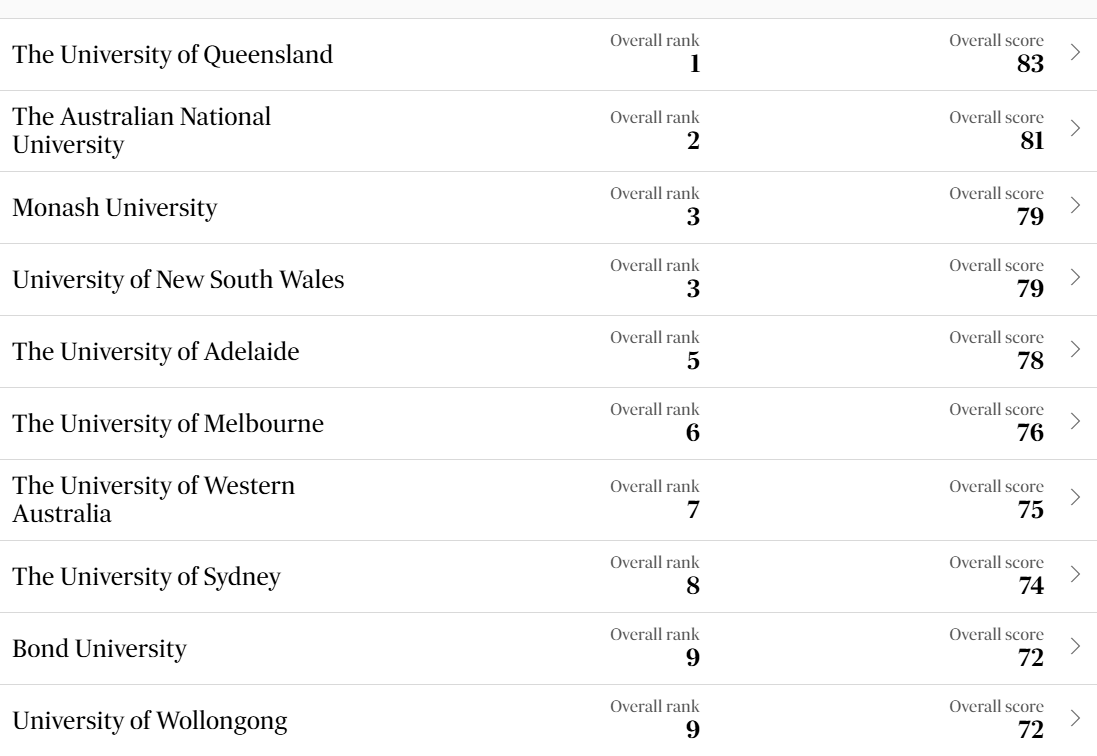Image resolution: width=1097 pixels, height=756 pixels.
Task: Select The University of Melbourne title
Action: pos(168,424)
